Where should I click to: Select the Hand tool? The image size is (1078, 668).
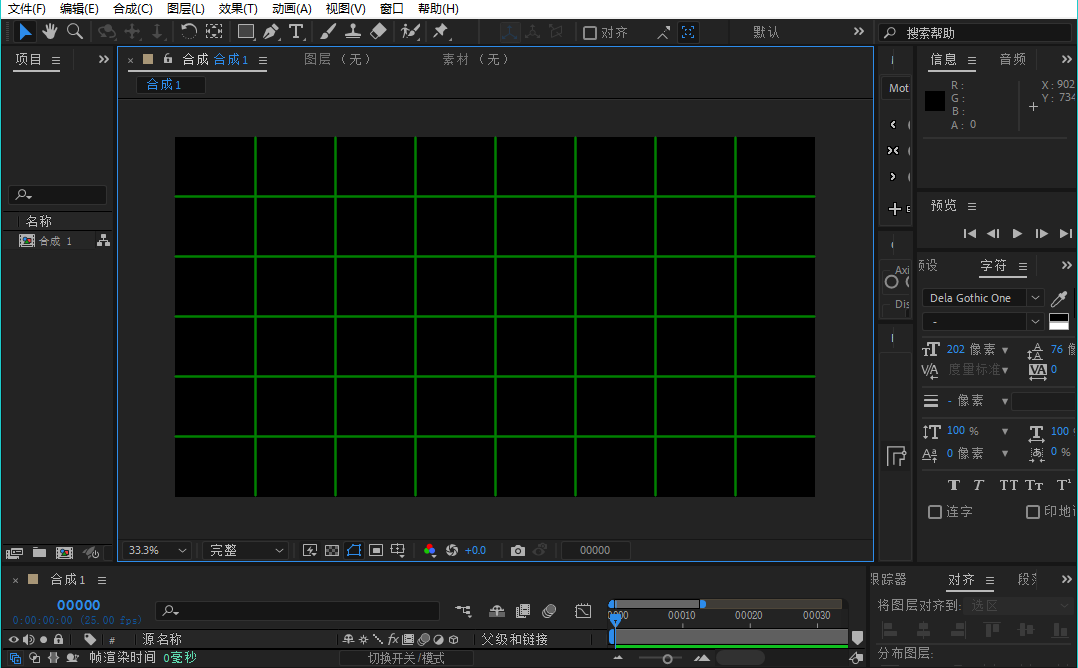50,32
